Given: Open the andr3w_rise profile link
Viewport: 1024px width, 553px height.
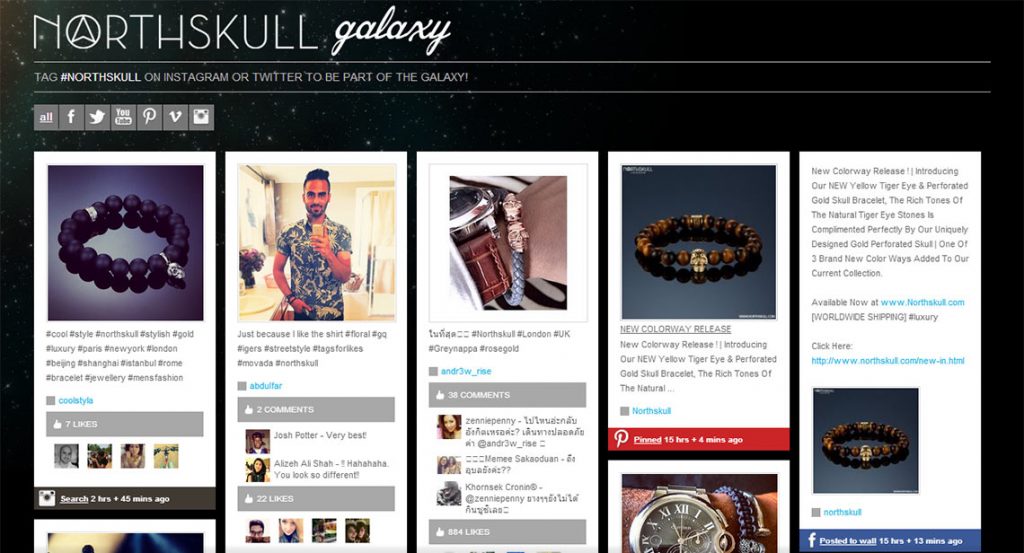Looking at the screenshot, I should (x=466, y=371).
